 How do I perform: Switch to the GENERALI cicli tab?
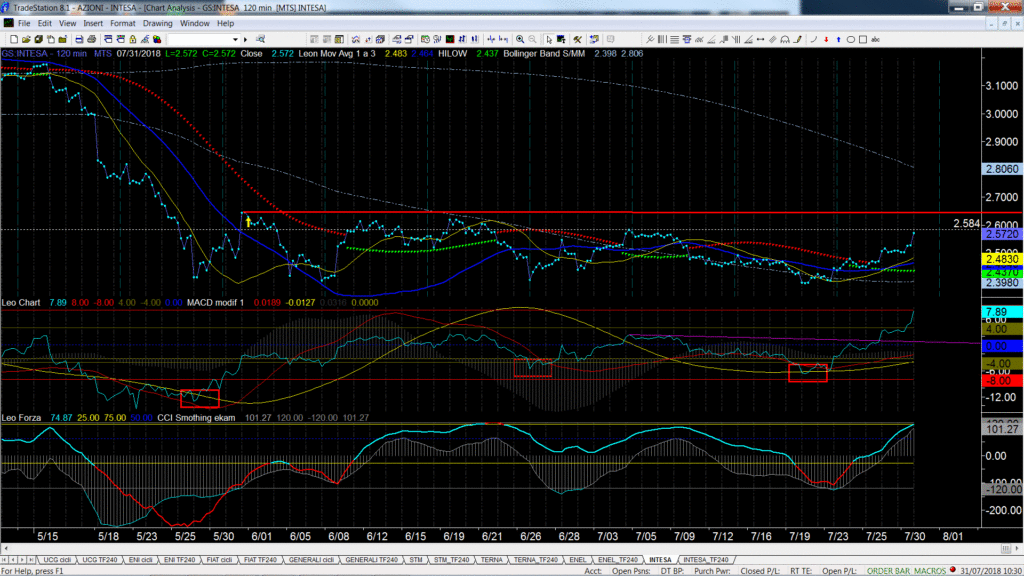point(312,560)
